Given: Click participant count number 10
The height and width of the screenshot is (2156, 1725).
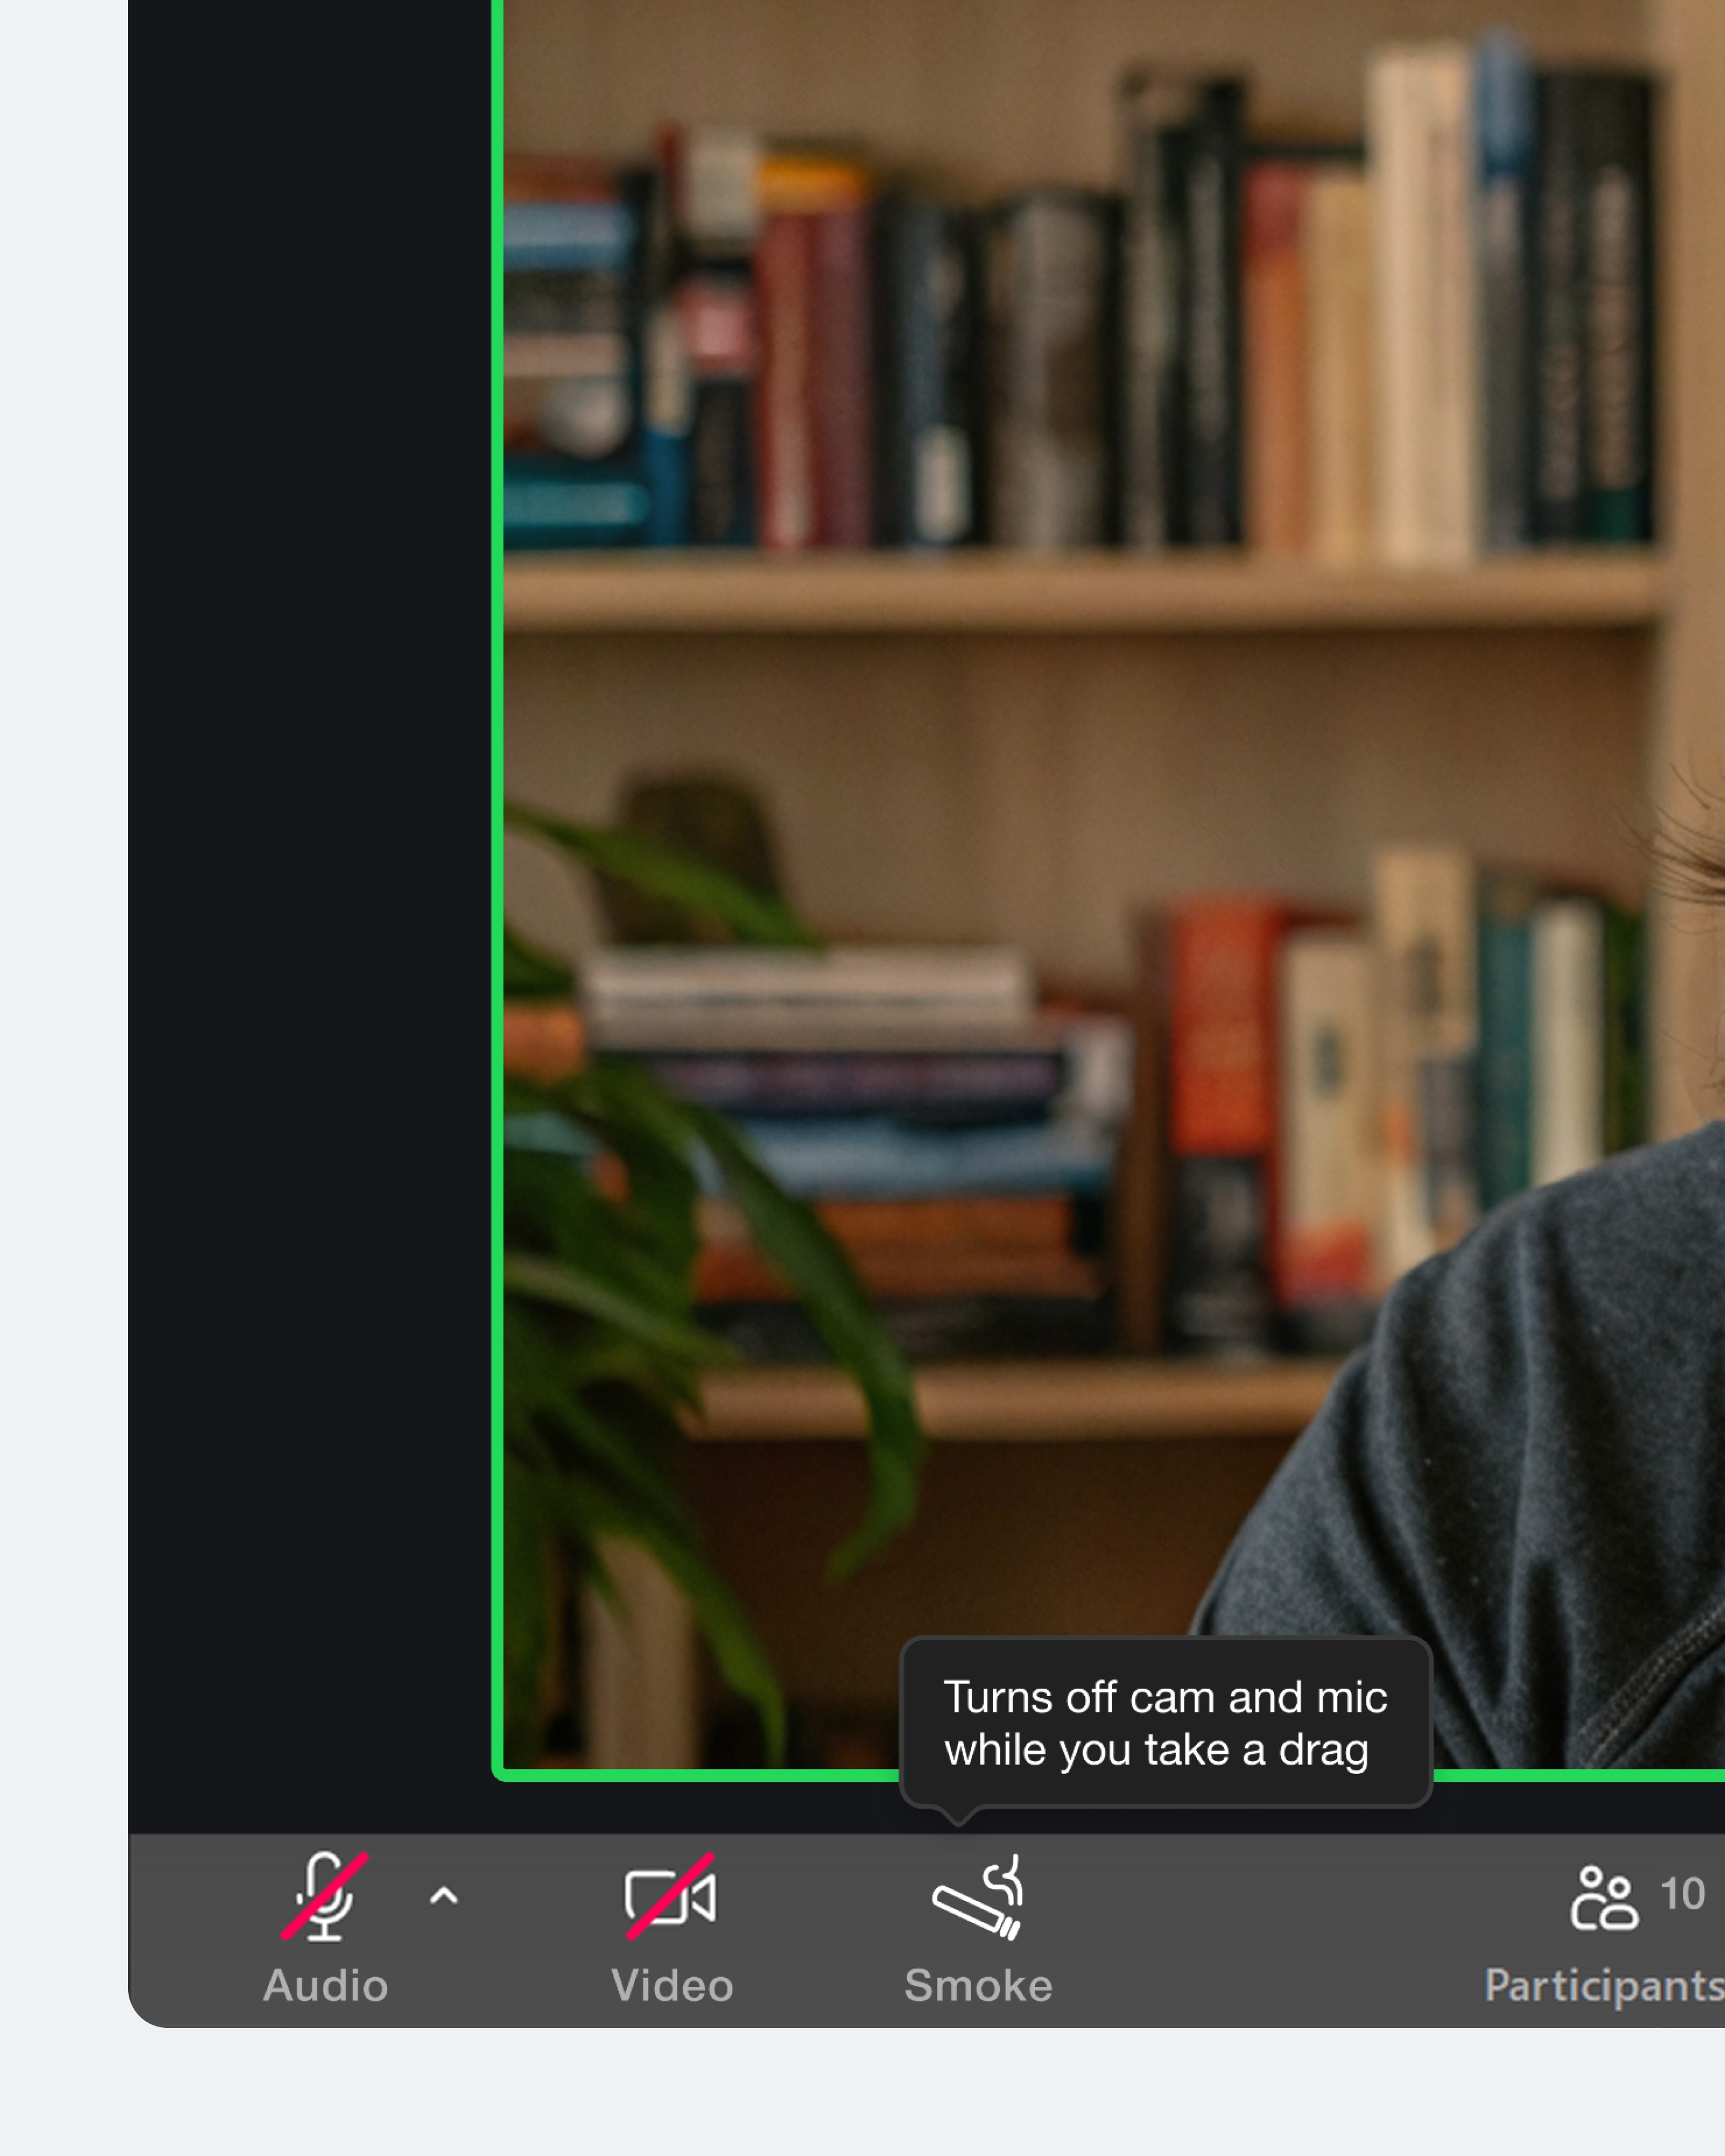Looking at the screenshot, I should pos(1682,1894).
